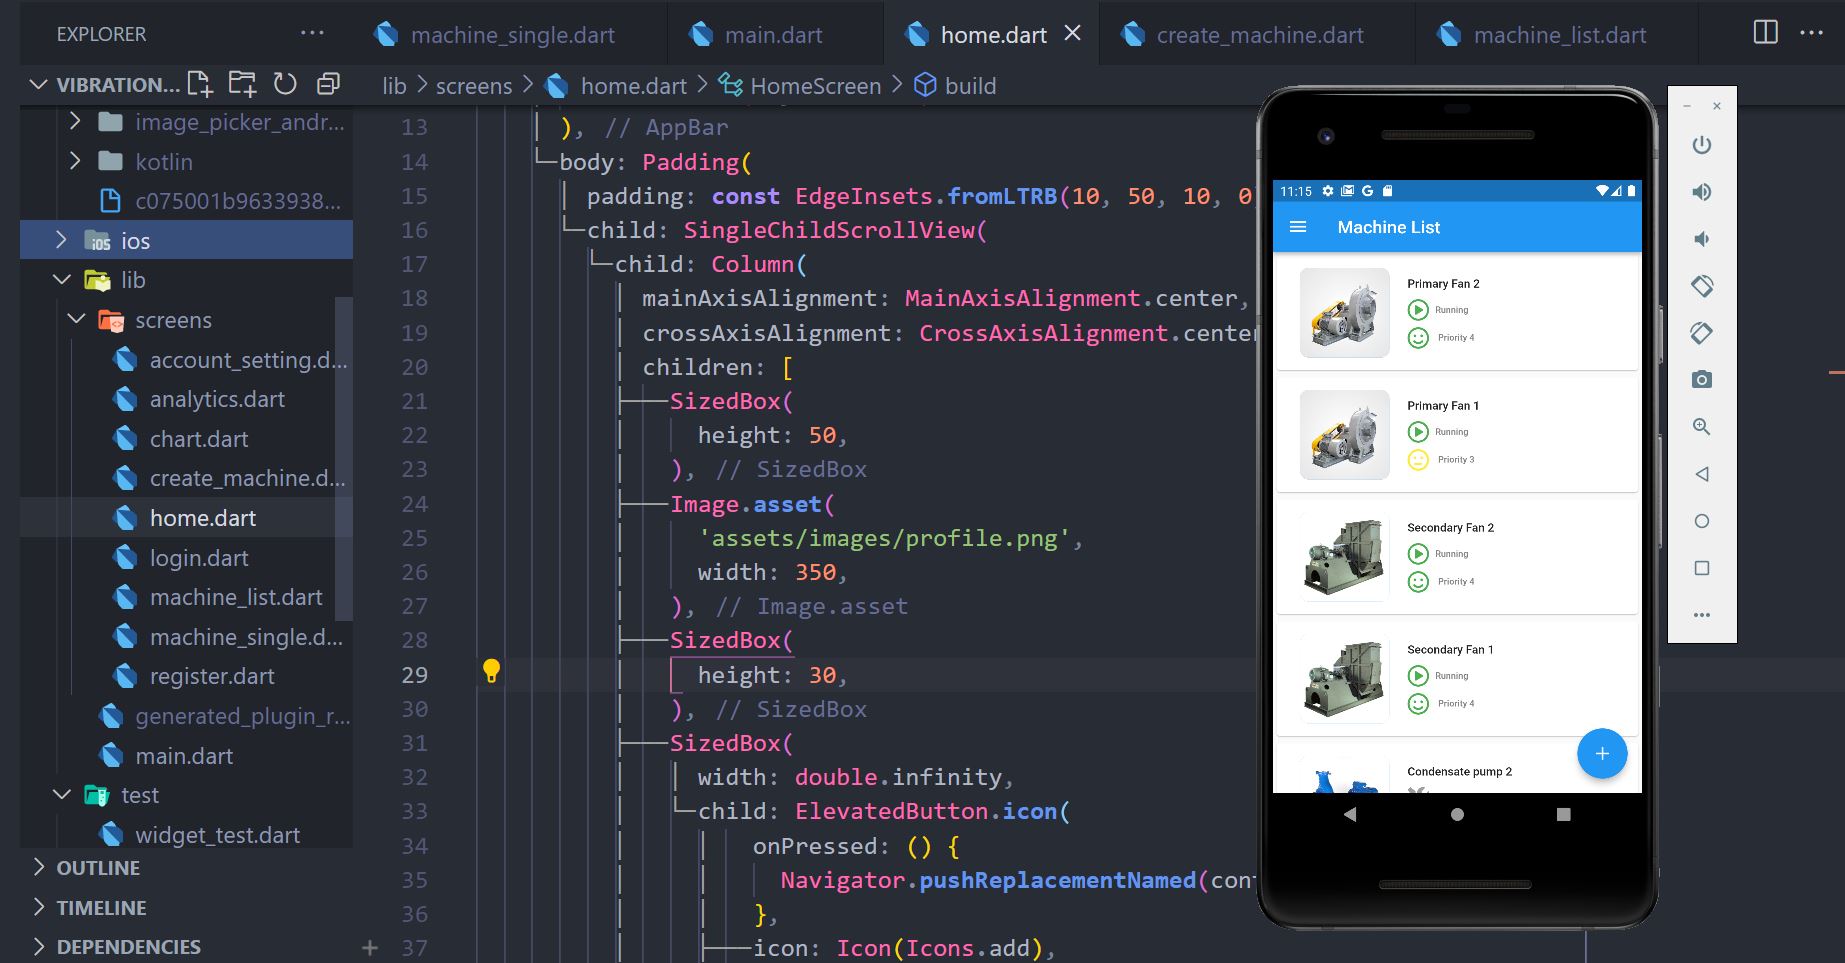
Task: Refresh the Explorer view
Action: (285, 85)
